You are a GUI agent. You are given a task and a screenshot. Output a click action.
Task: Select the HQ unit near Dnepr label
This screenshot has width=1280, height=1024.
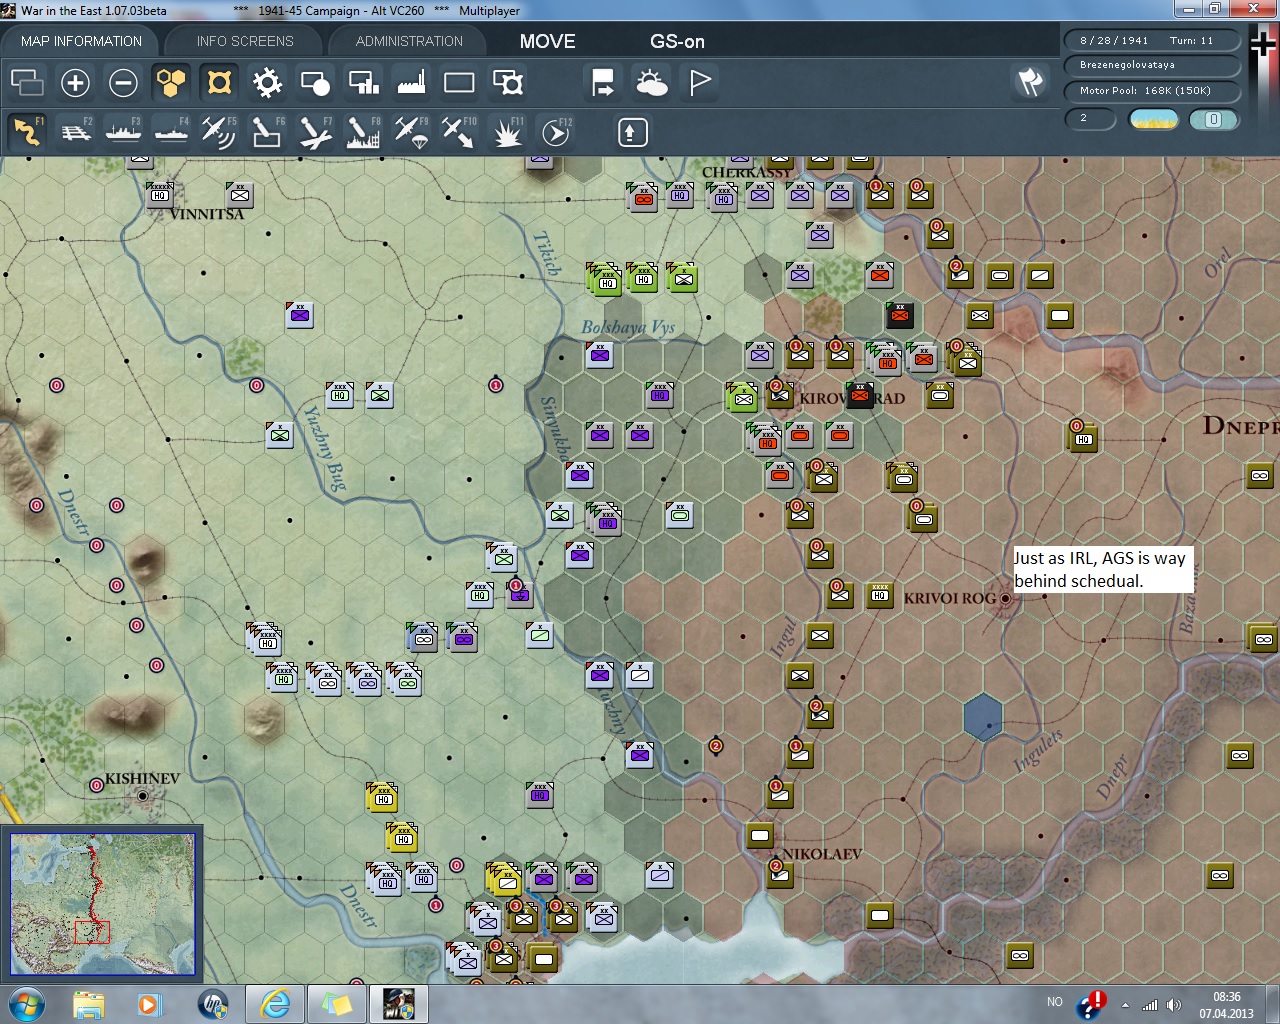click(1083, 437)
